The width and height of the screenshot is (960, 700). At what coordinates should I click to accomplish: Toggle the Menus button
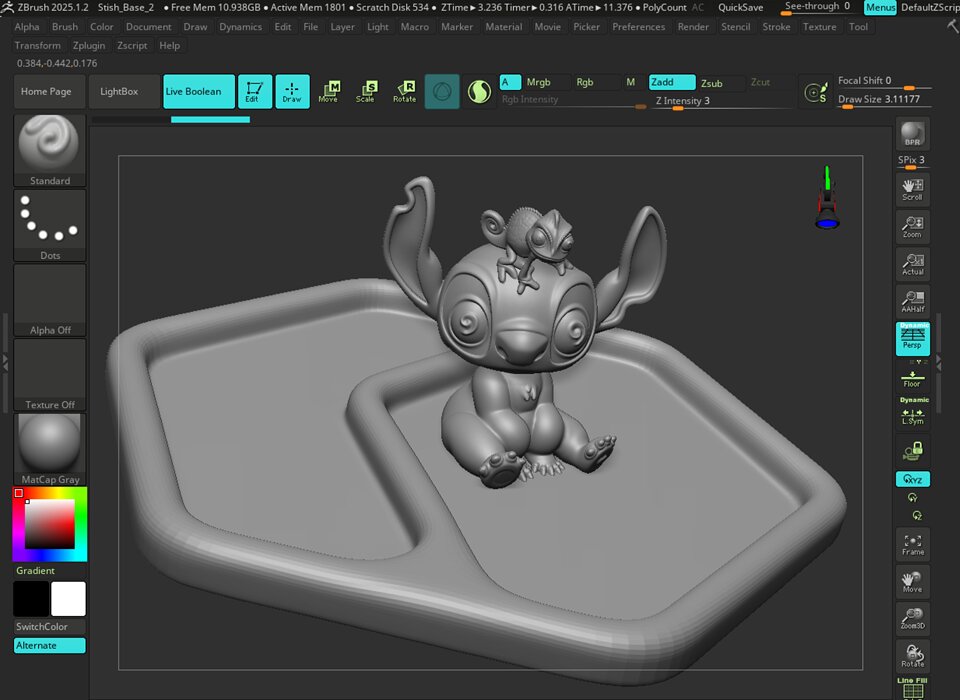(x=880, y=7)
